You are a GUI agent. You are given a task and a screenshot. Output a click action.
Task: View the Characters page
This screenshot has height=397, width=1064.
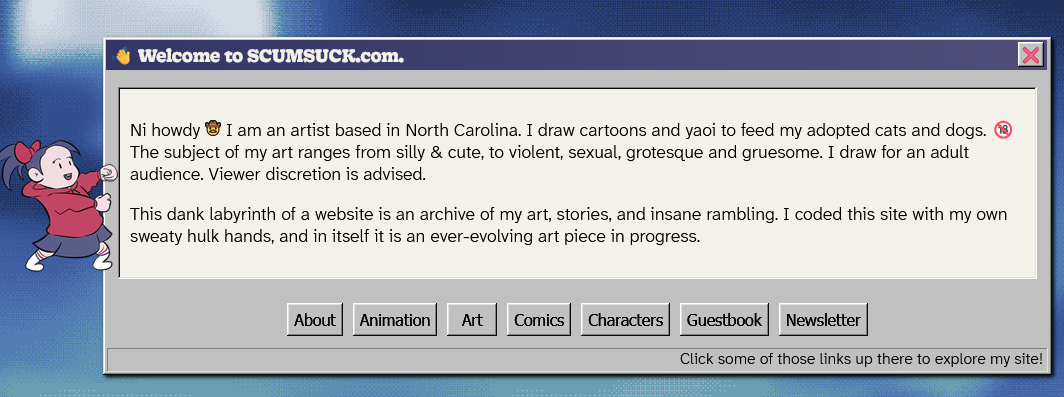pos(625,320)
